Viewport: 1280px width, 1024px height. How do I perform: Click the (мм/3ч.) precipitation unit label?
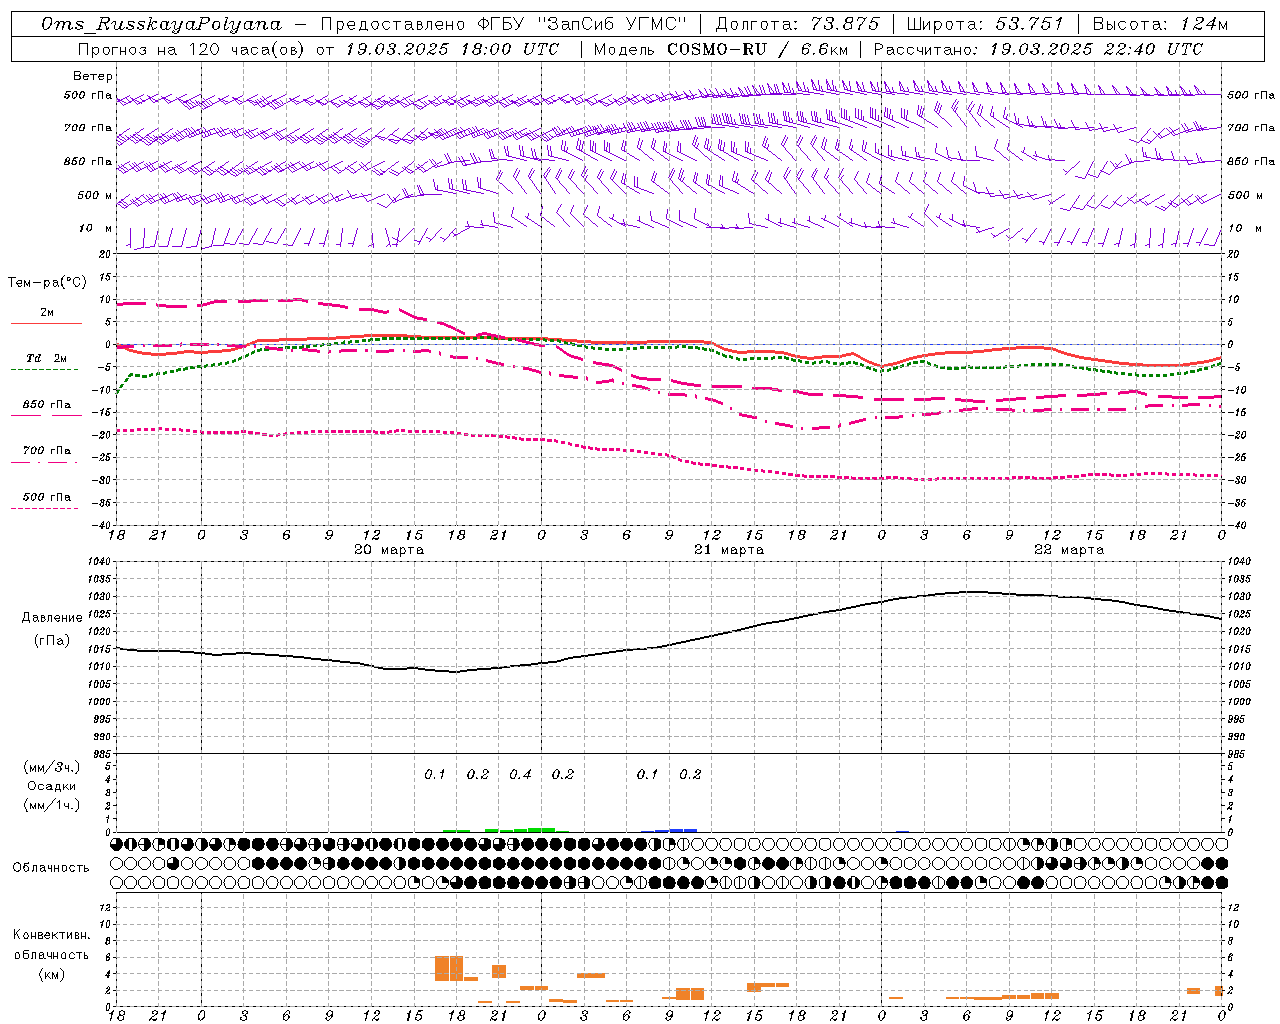pyautogui.click(x=51, y=767)
